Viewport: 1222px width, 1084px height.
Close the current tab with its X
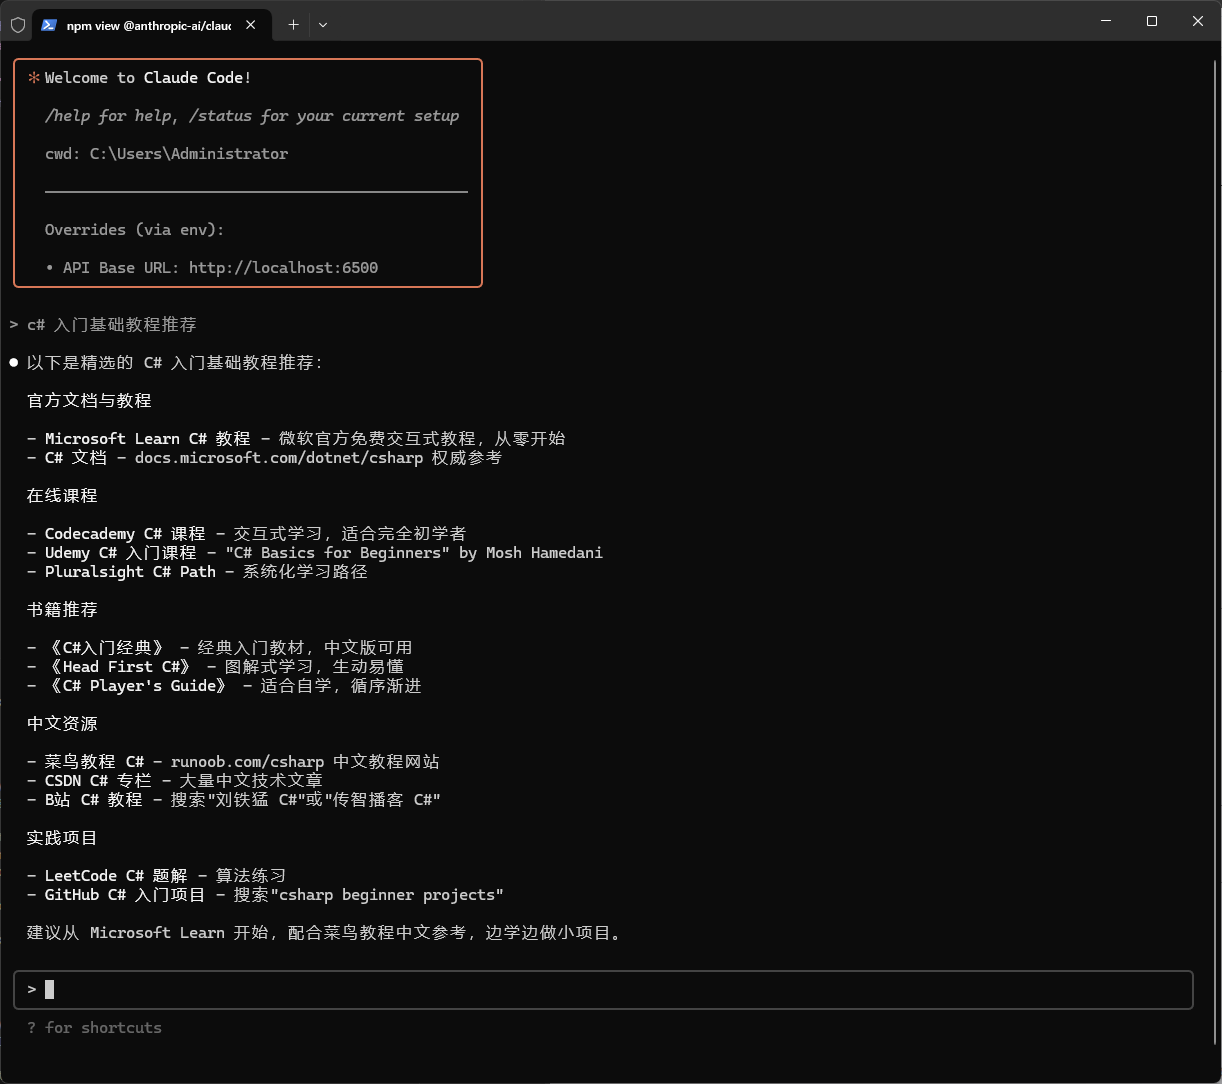[x=251, y=24]
